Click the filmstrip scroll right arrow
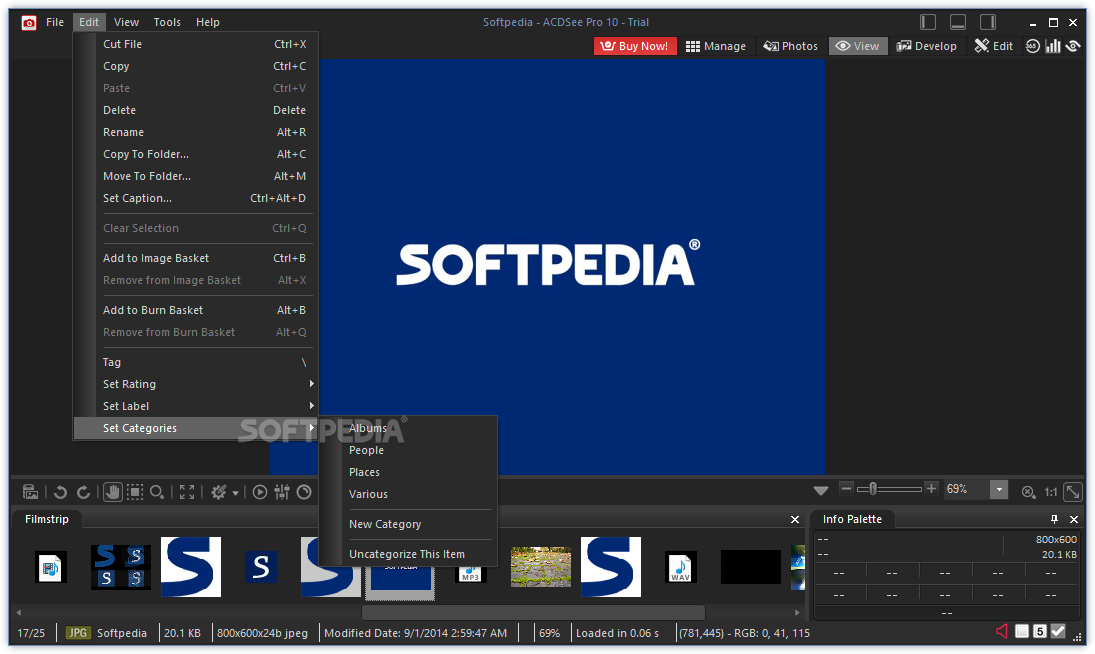This screenshot has height=654, width=1095. pos(797,612)
